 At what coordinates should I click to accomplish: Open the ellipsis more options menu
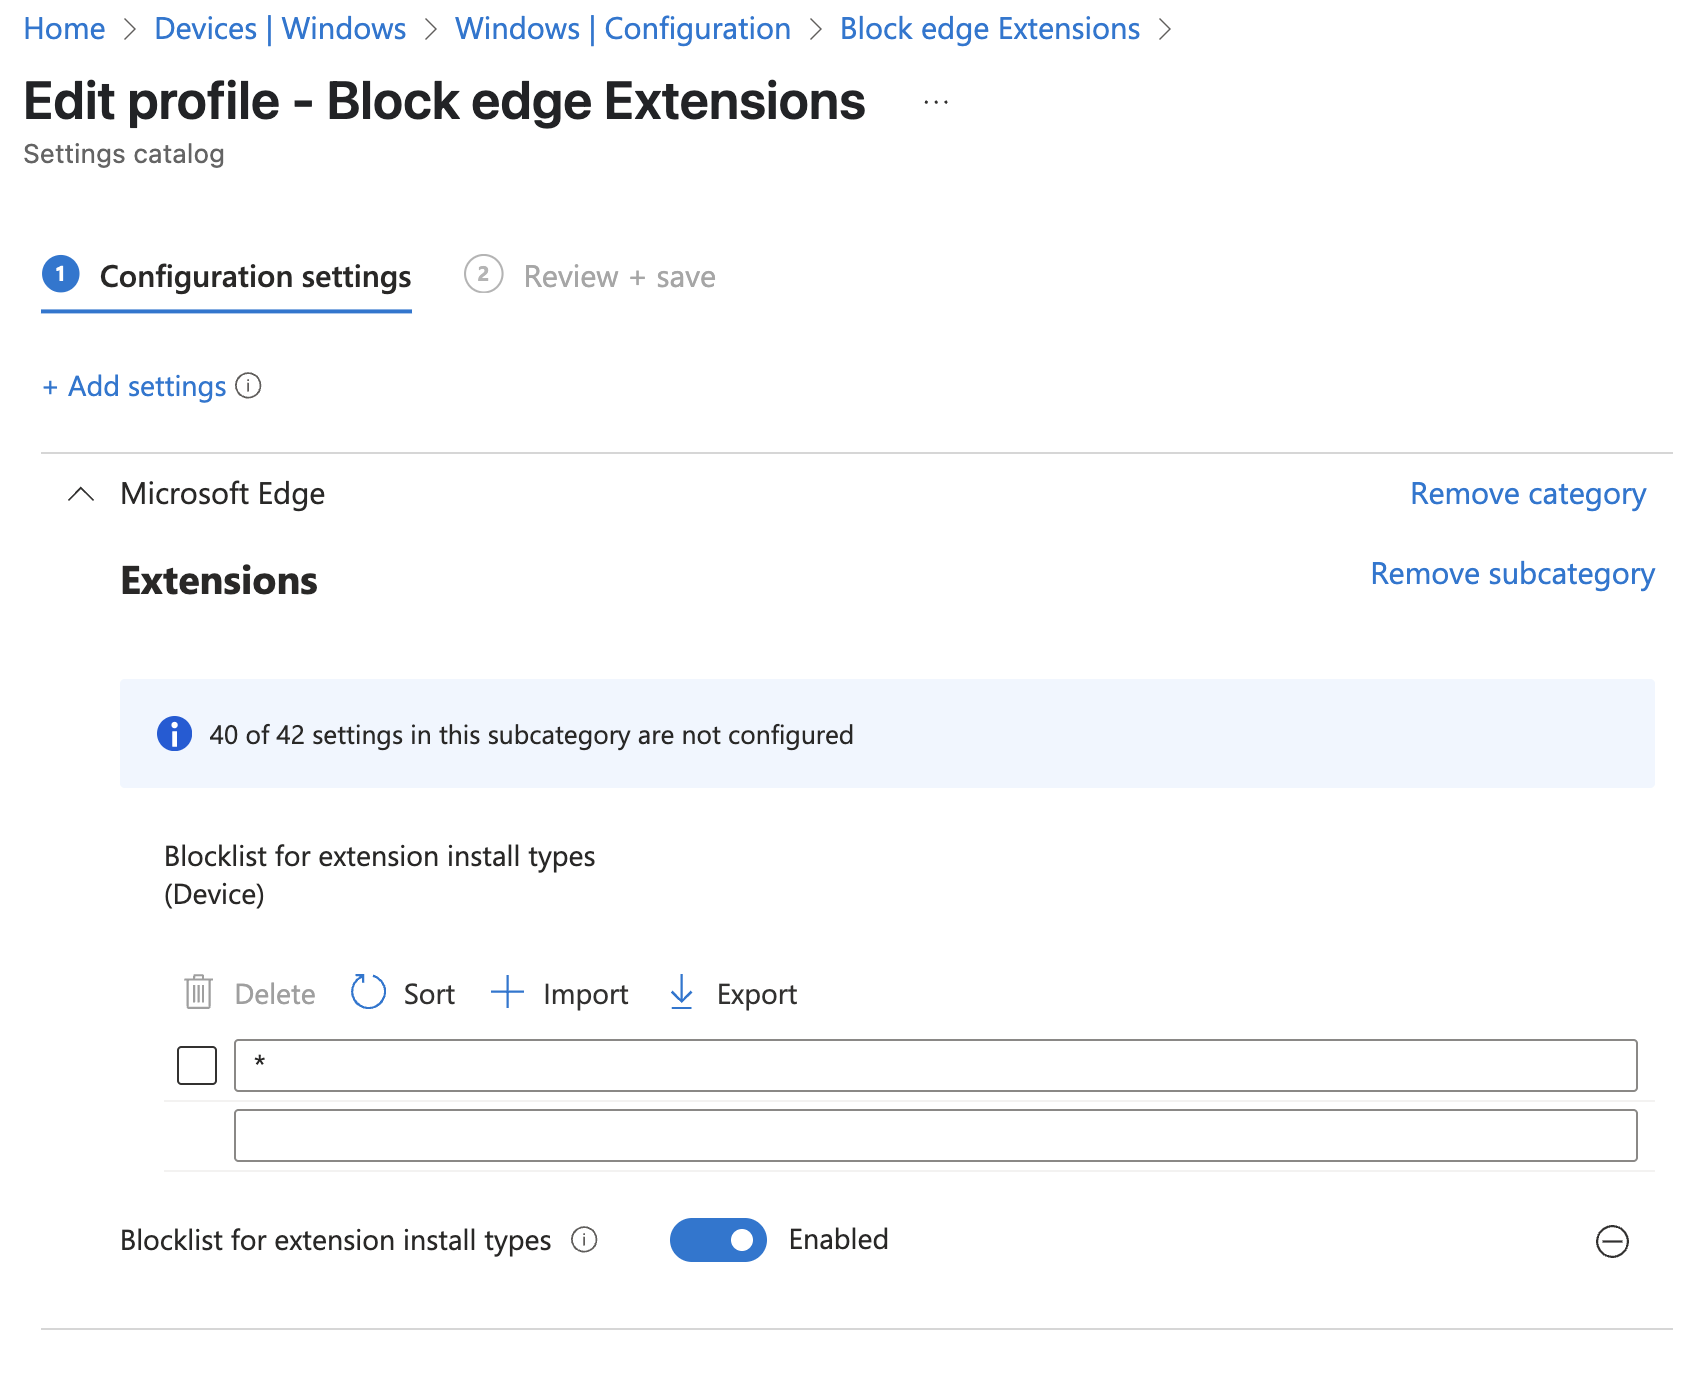point(936,102)
